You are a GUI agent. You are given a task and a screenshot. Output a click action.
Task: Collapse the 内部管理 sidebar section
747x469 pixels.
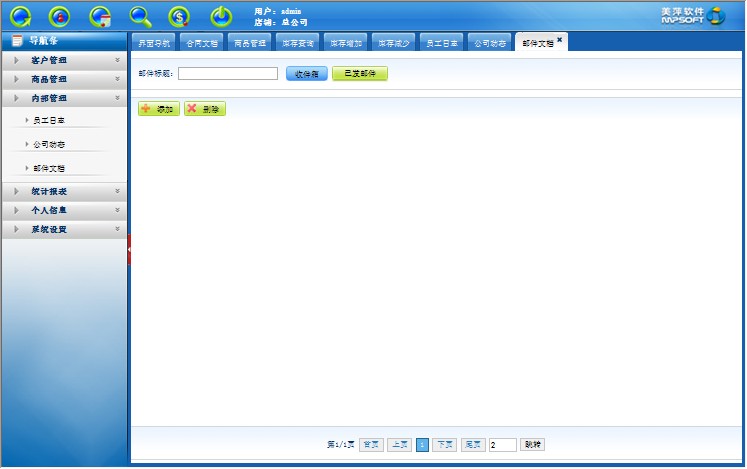point(65,98)
